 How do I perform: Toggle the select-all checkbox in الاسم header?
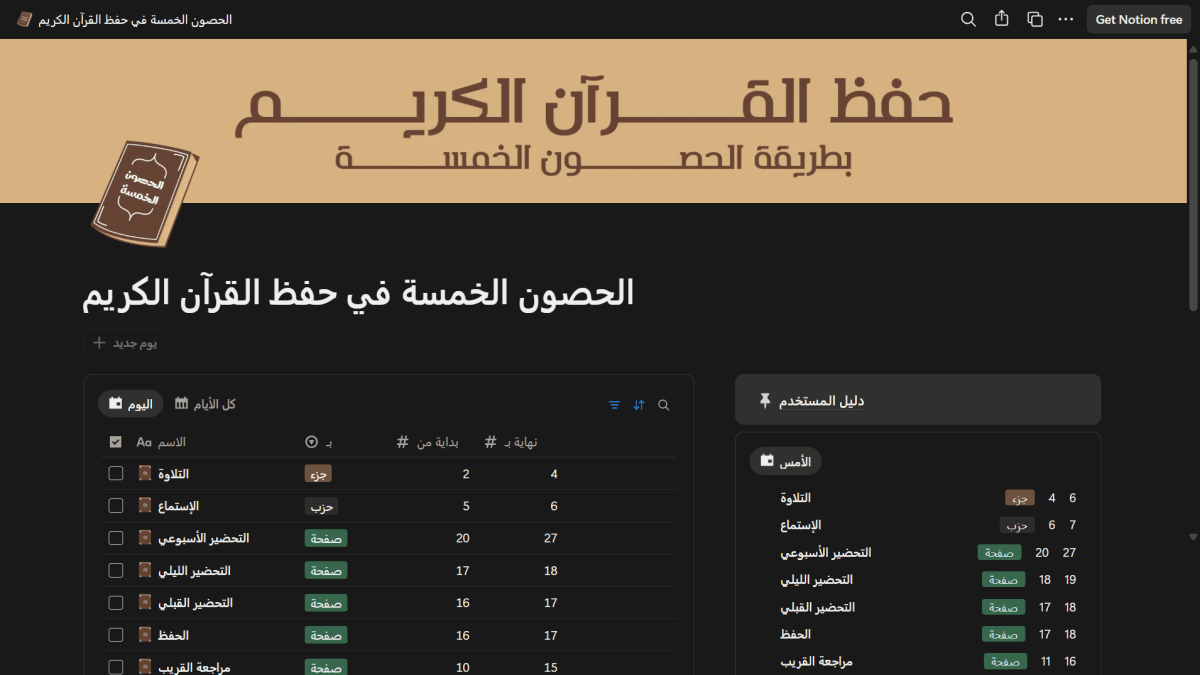tap(115, 441)
